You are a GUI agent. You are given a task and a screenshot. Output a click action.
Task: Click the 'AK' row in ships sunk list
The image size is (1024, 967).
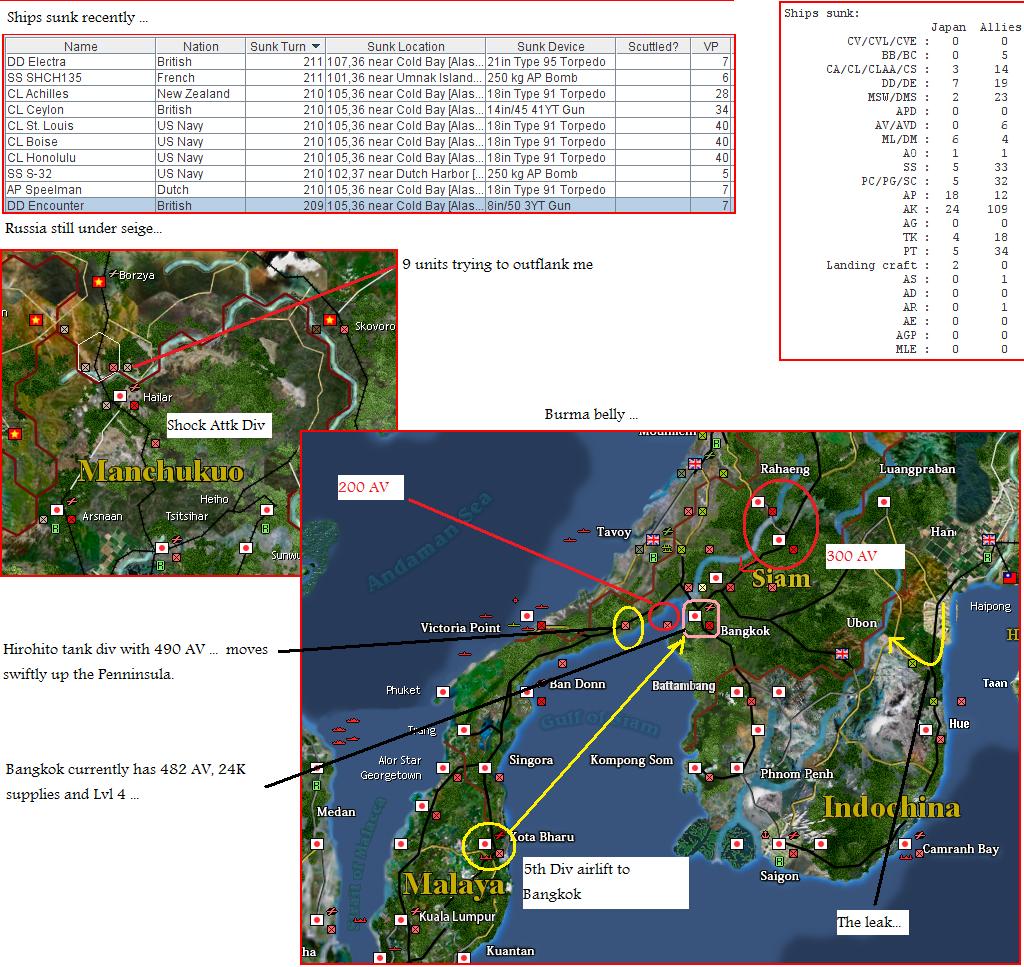[x=955, y=209]
